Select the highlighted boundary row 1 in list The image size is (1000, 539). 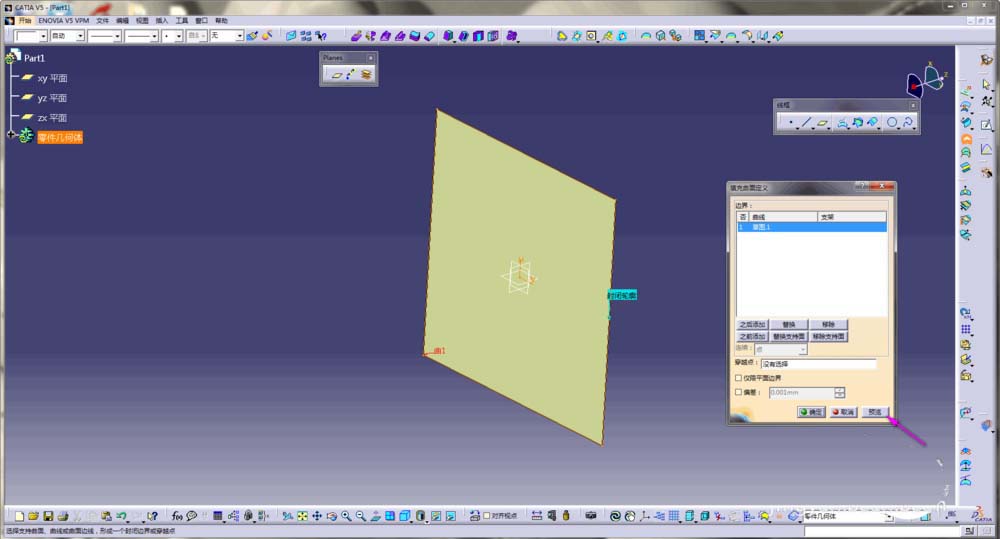pos(811,227)
